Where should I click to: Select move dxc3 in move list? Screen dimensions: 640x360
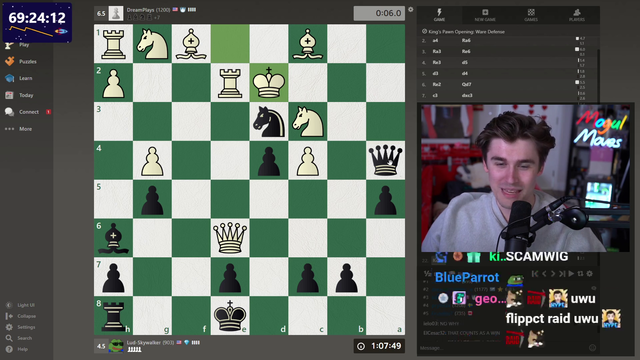point(467,96)
